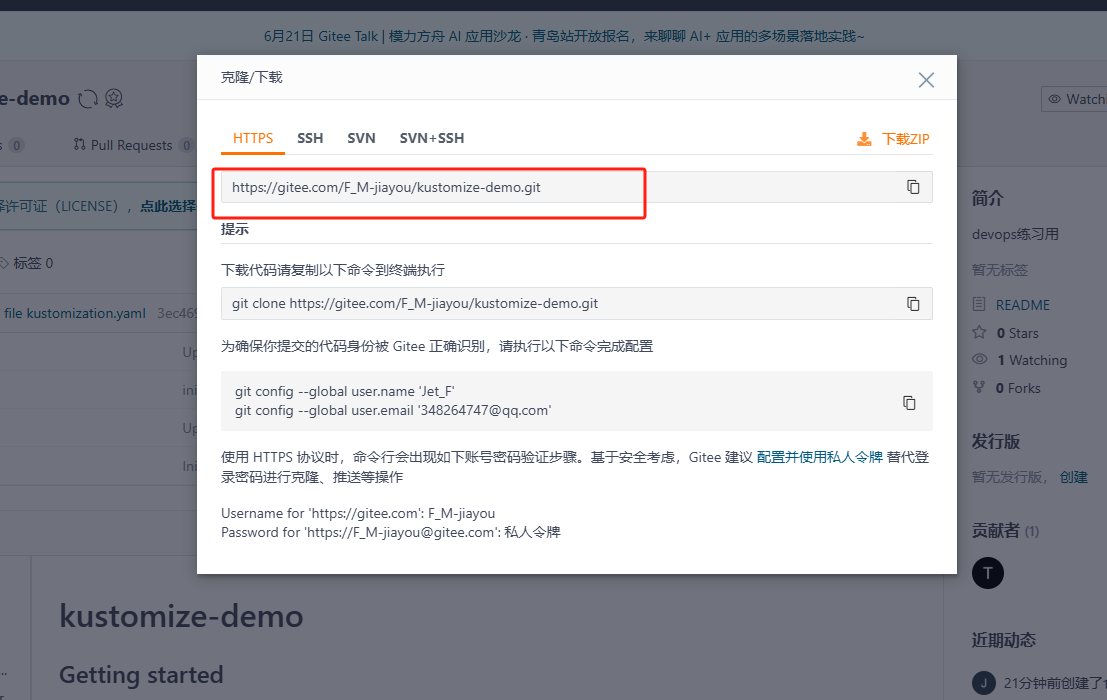Switch to the SSH tab

tap(310, 138)
